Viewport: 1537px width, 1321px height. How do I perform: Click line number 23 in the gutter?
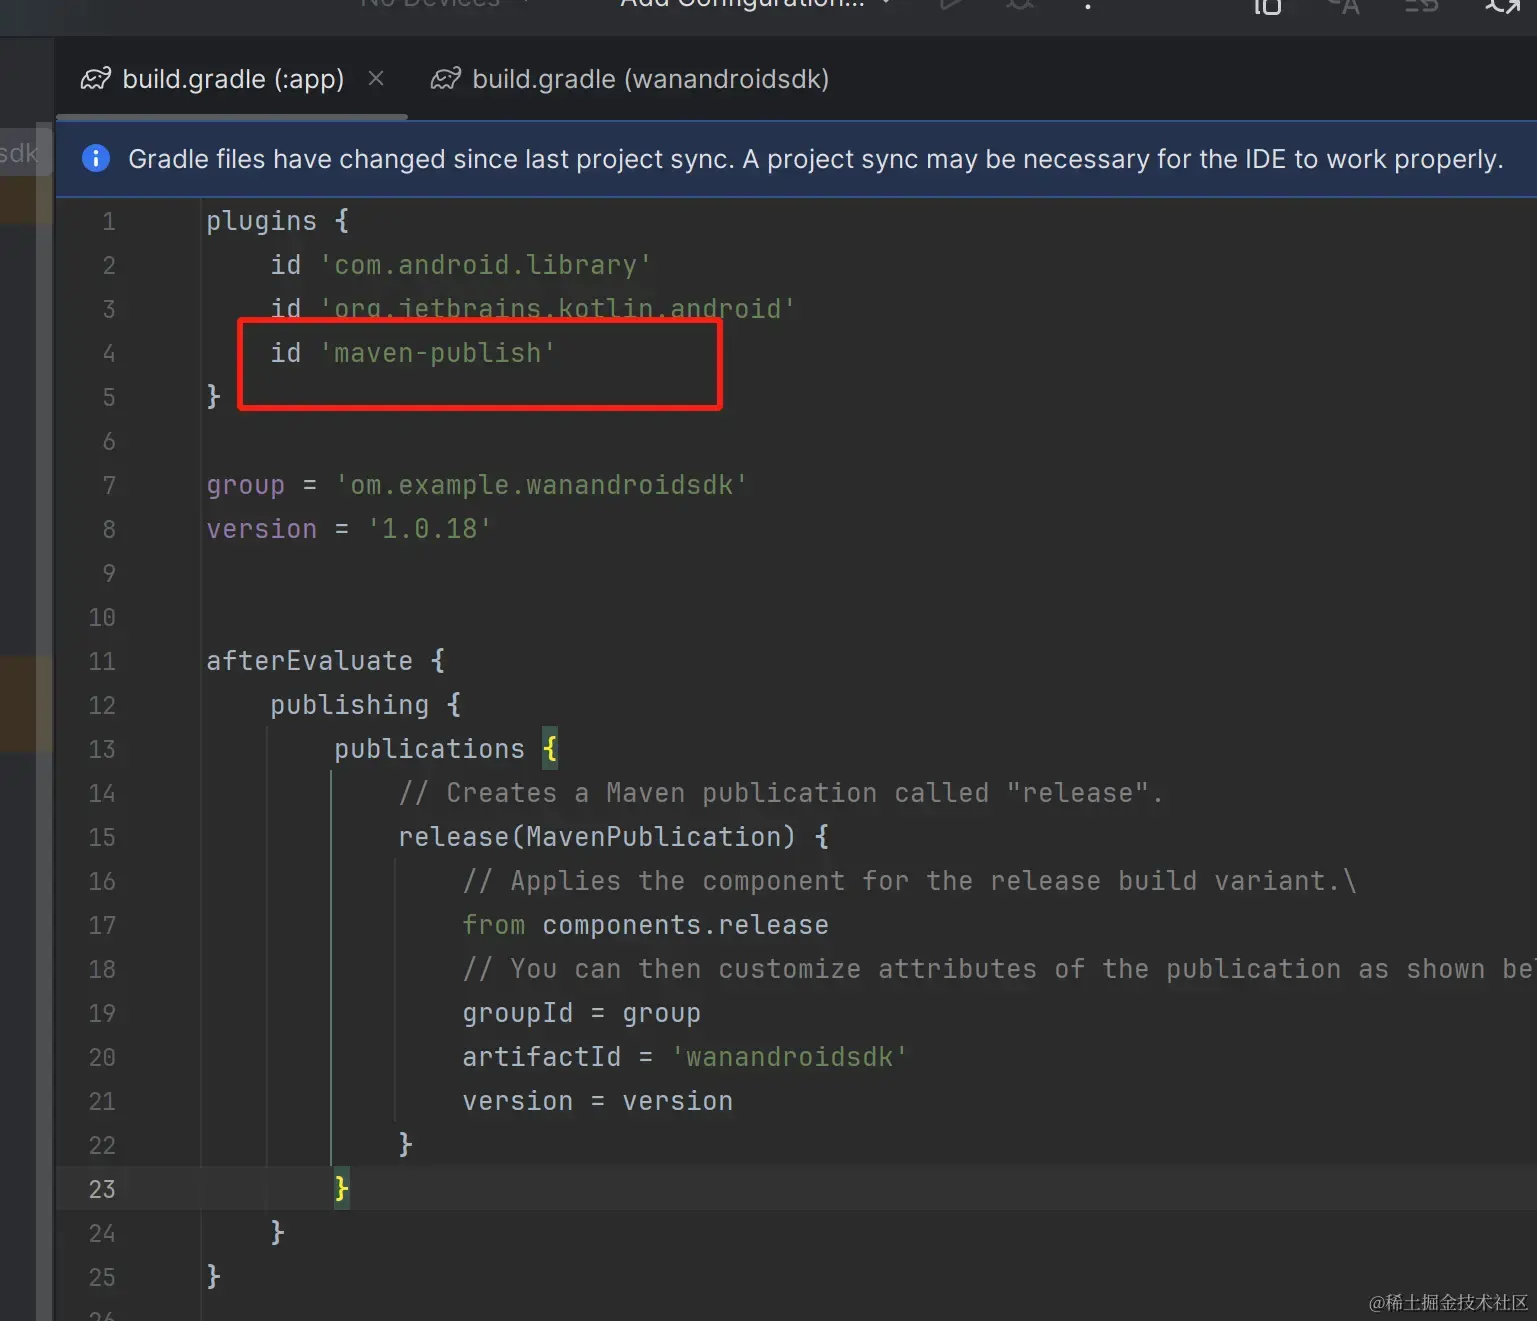point(102,1189)
